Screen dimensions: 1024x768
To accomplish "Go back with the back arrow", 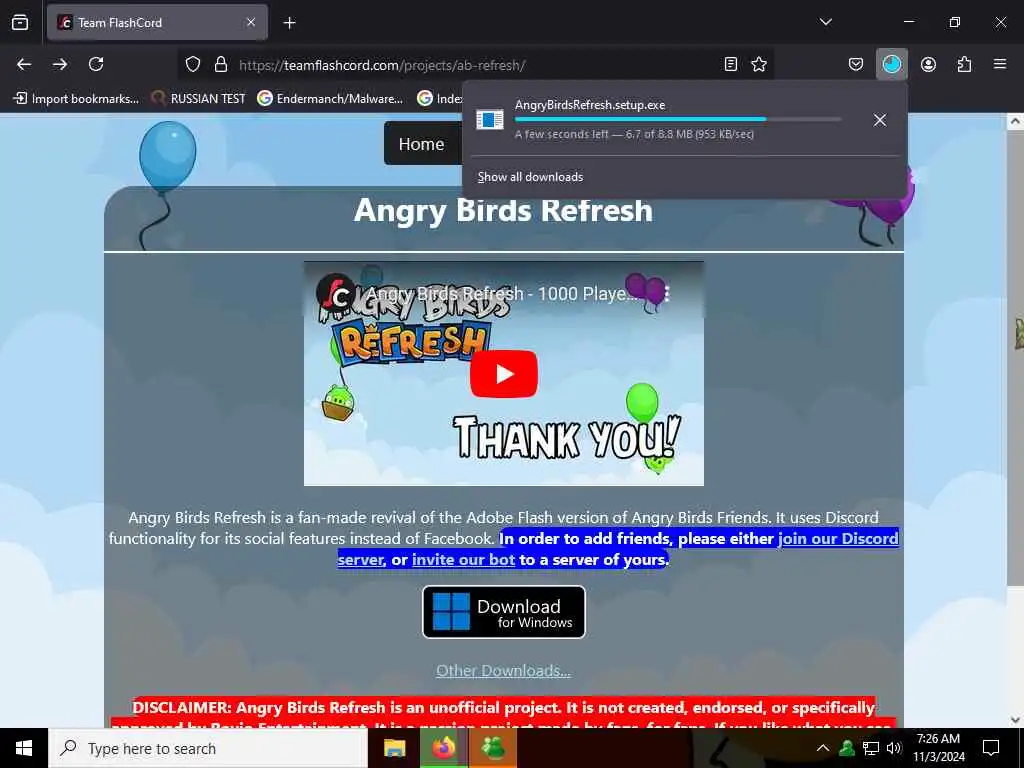I will pyautogui.click(x=24, y=64).
